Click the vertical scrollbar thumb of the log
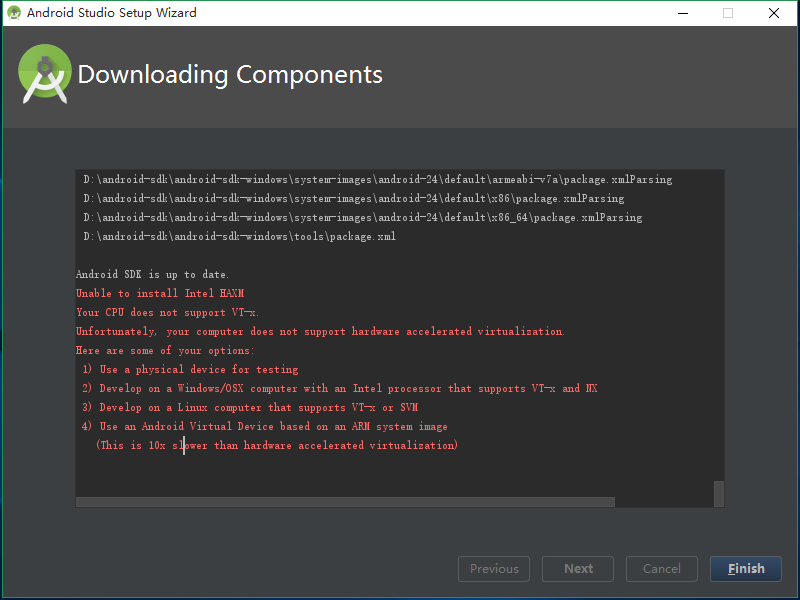The image size is (800, 600). tap(719, 493)
